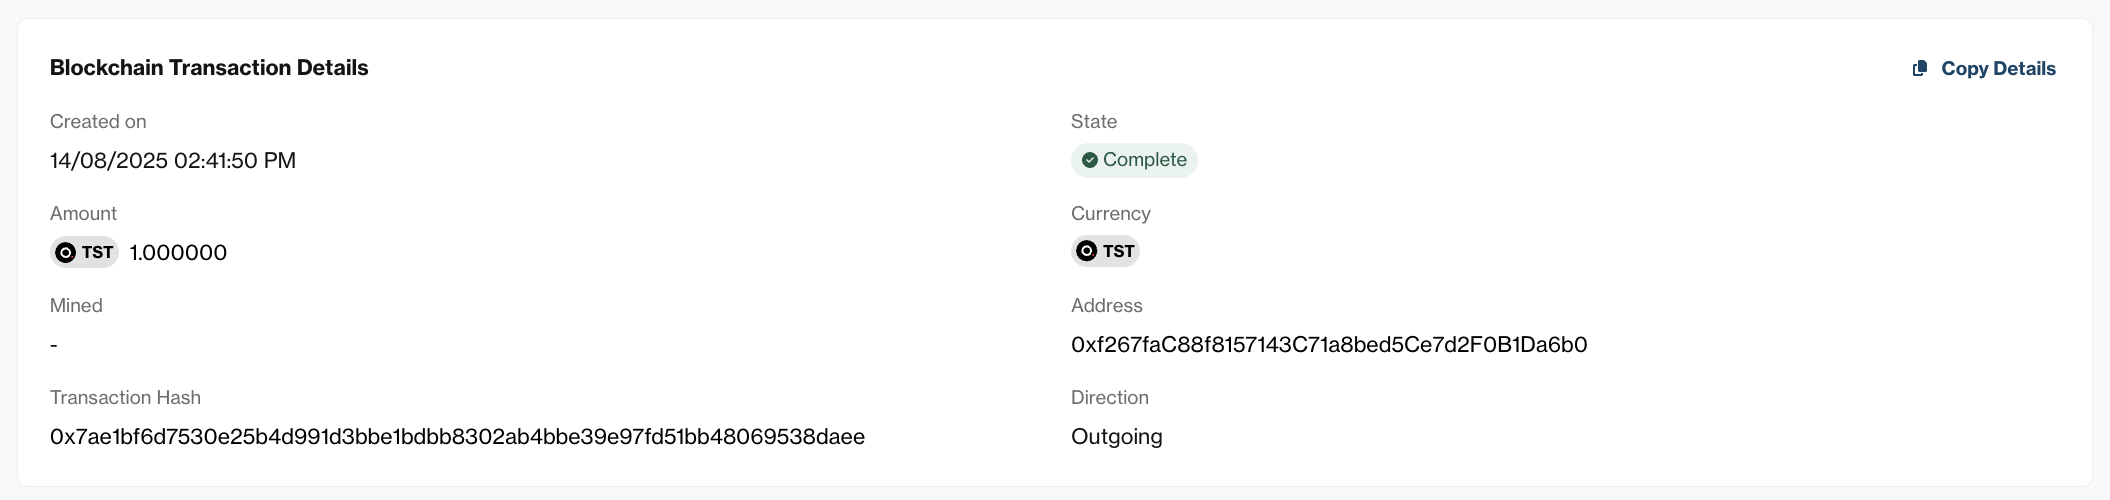Click the clipboard copy icon

1920,69
